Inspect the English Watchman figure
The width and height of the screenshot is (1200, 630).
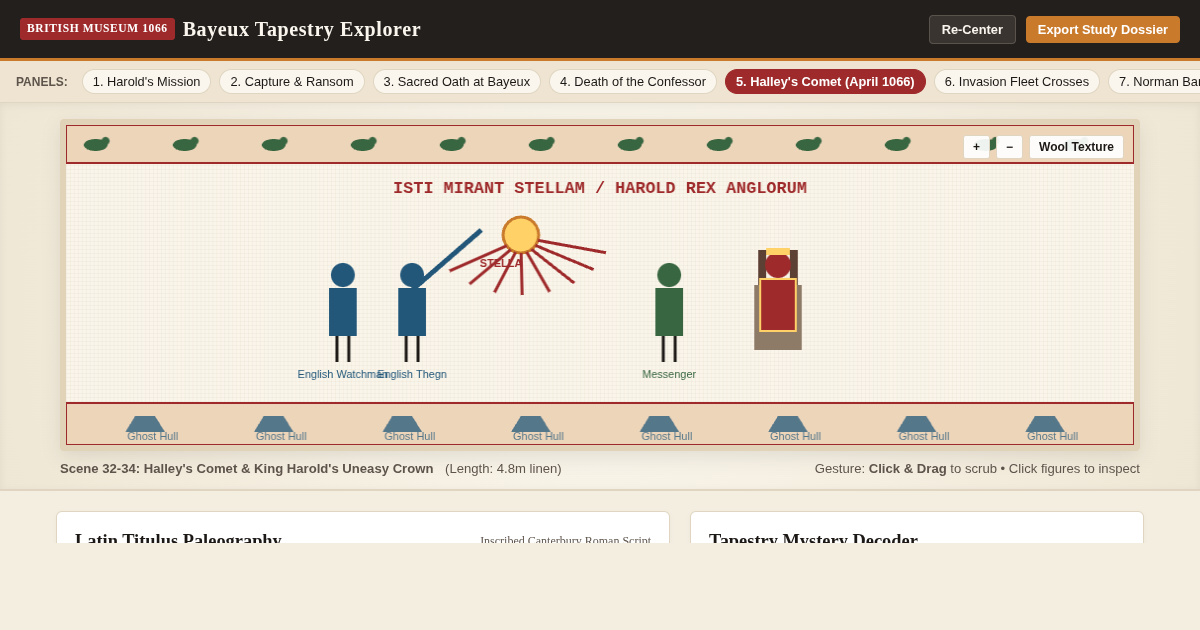click(343, 312)
